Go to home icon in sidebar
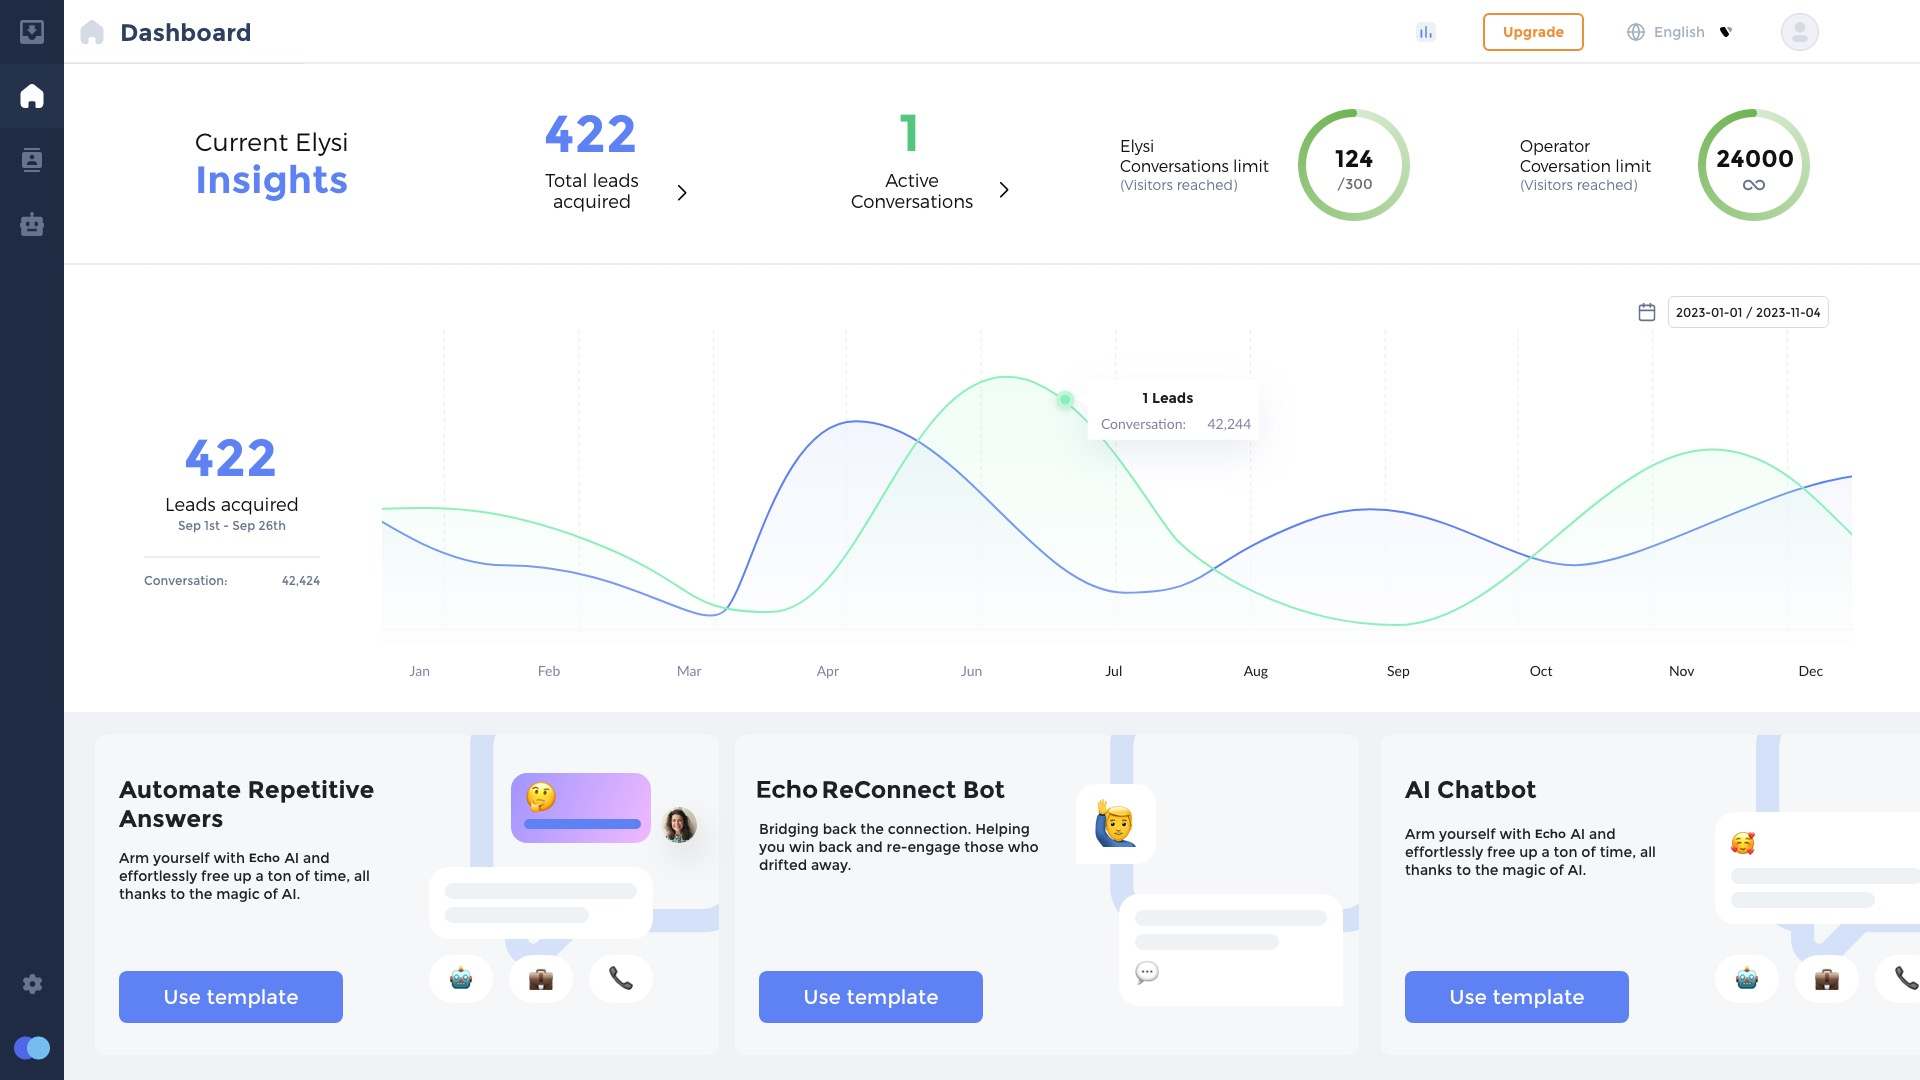 pyautogui.click(x=32, y=96)
